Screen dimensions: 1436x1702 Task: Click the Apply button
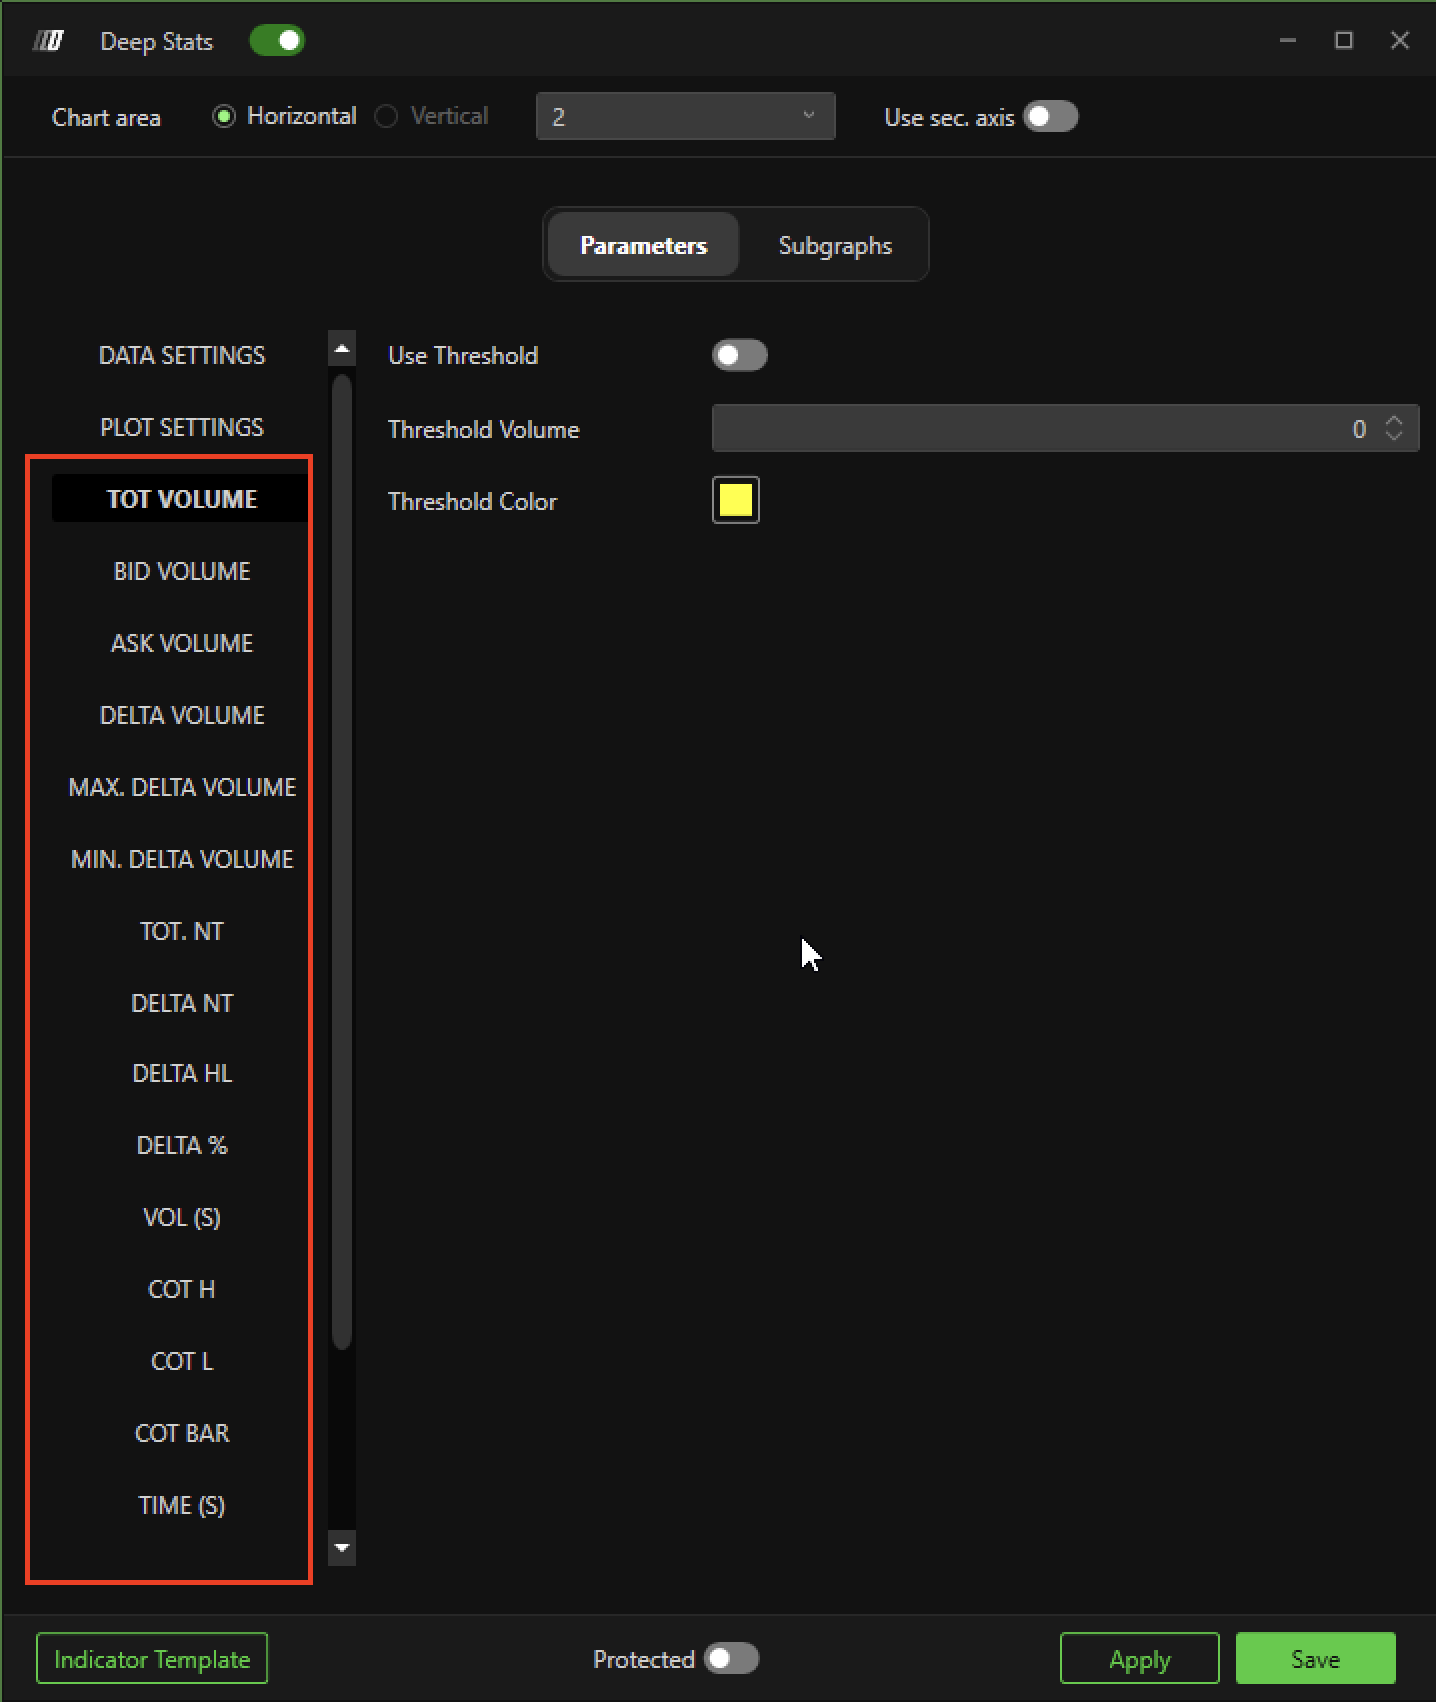[x=1139, y=1659]
